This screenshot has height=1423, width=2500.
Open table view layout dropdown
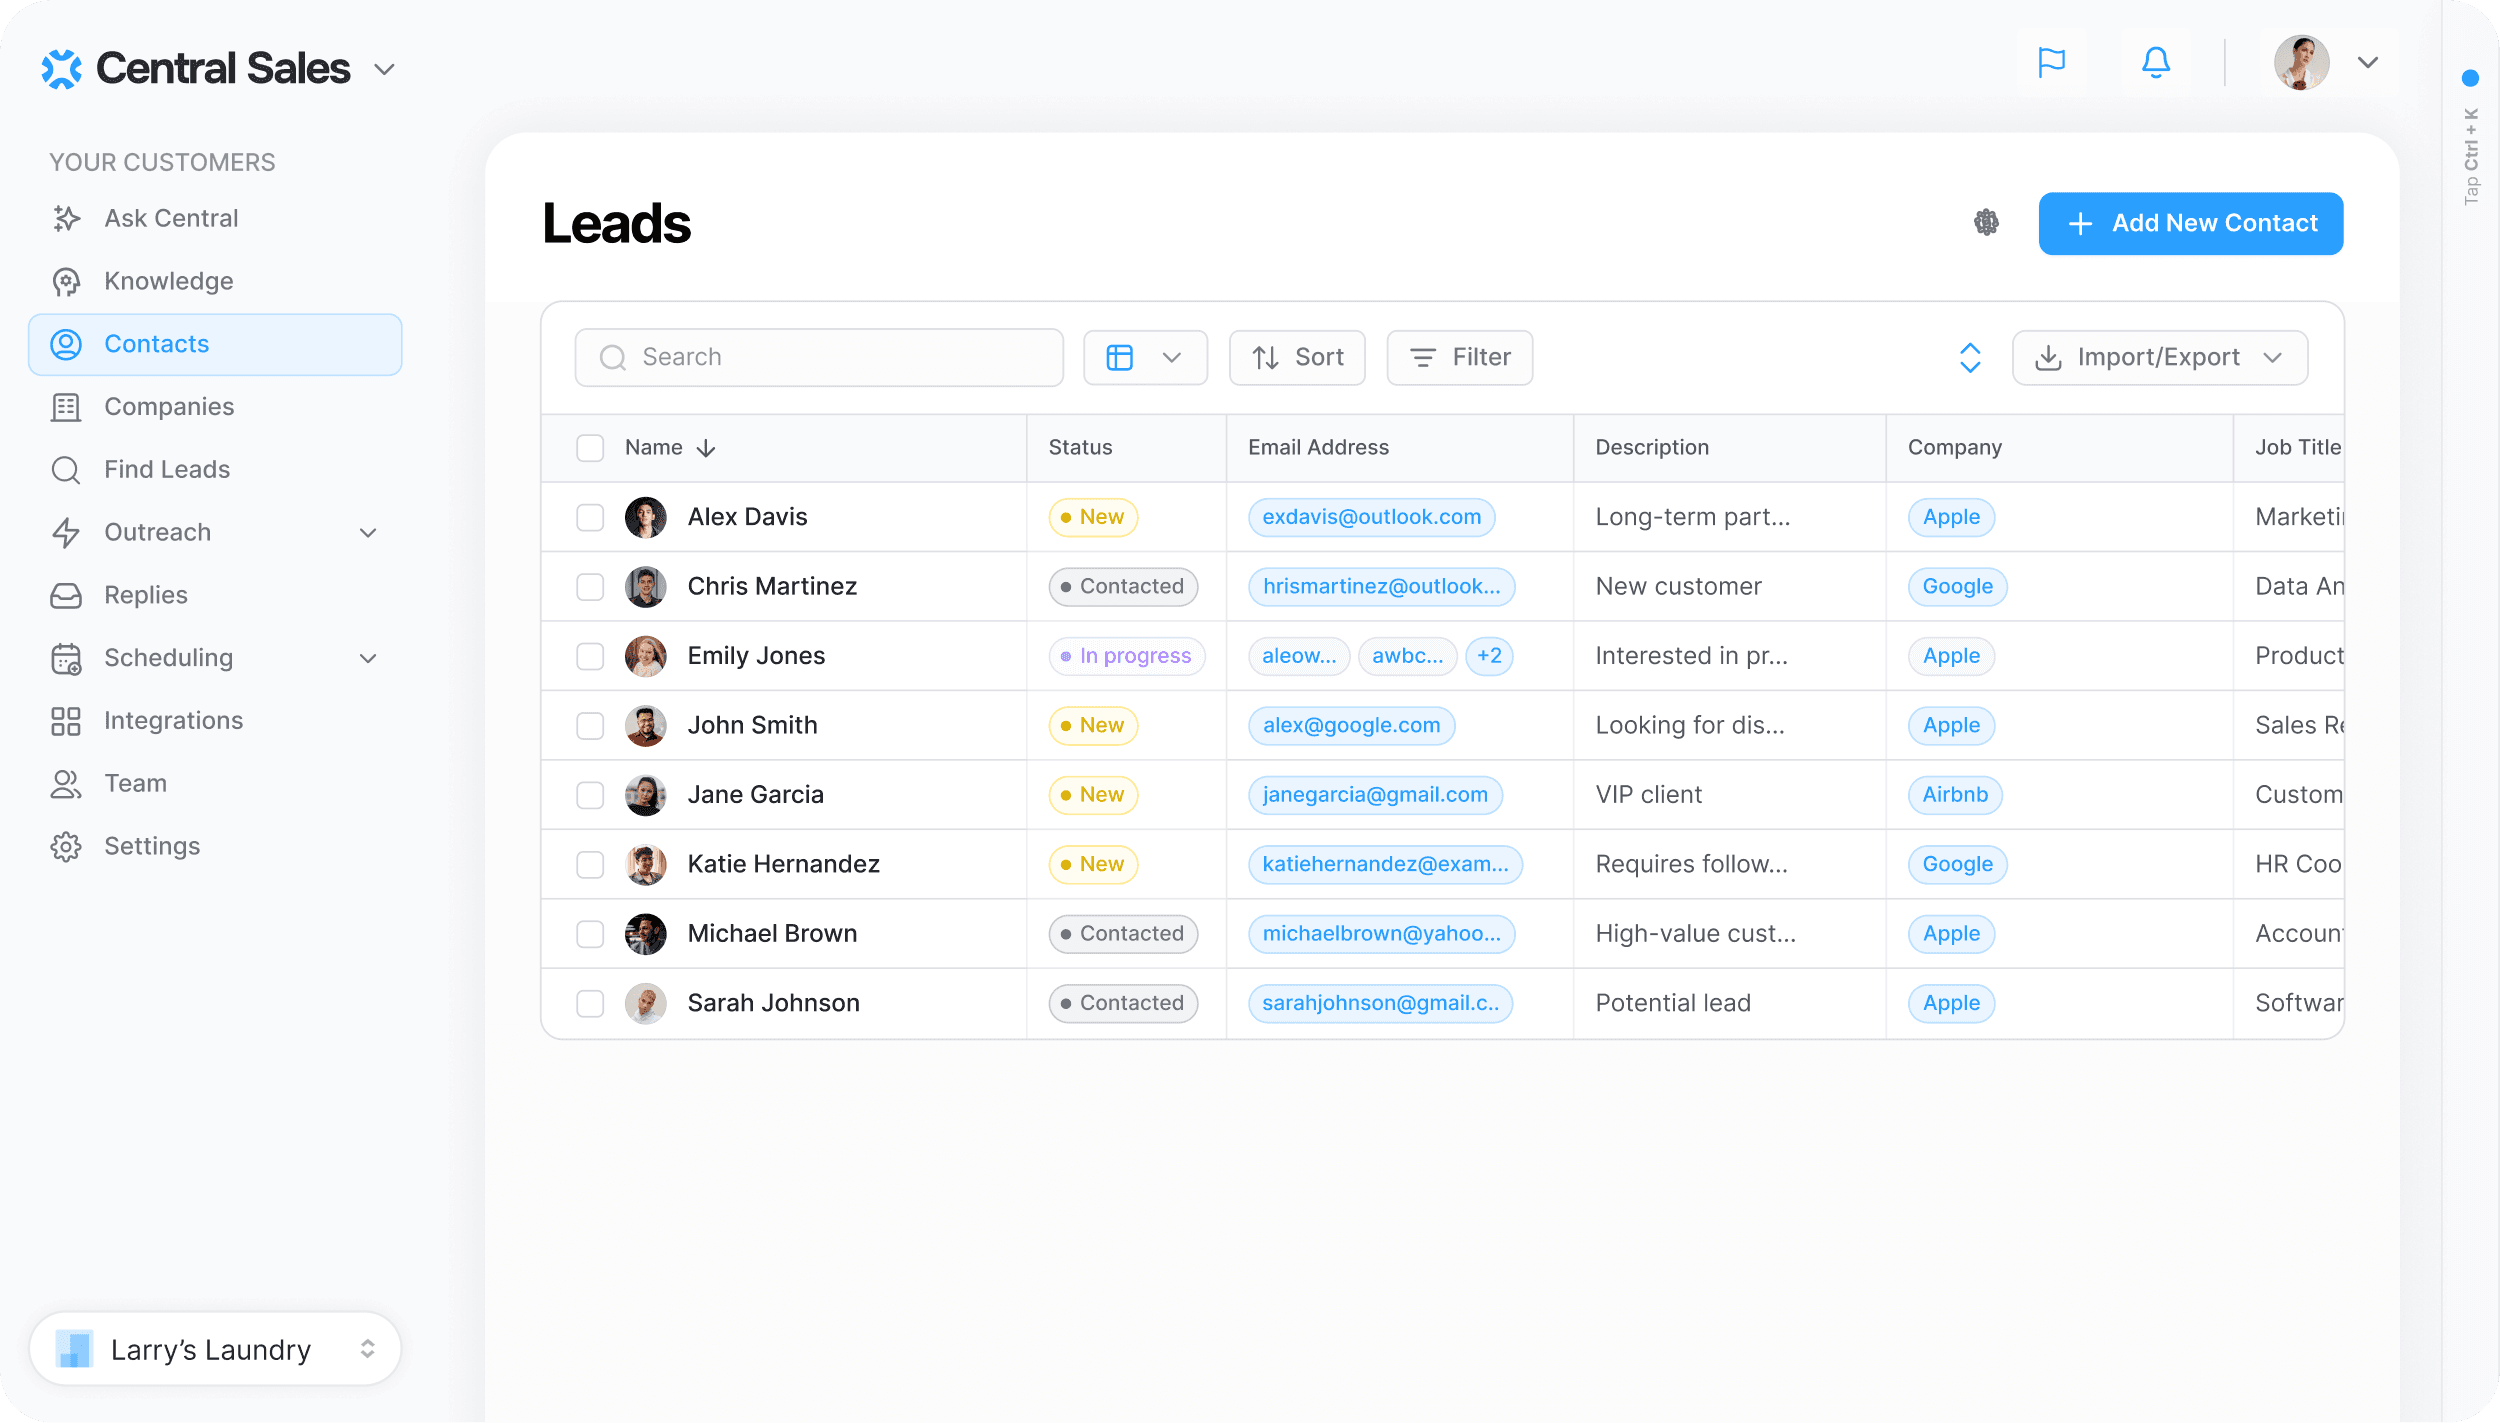1145,358
